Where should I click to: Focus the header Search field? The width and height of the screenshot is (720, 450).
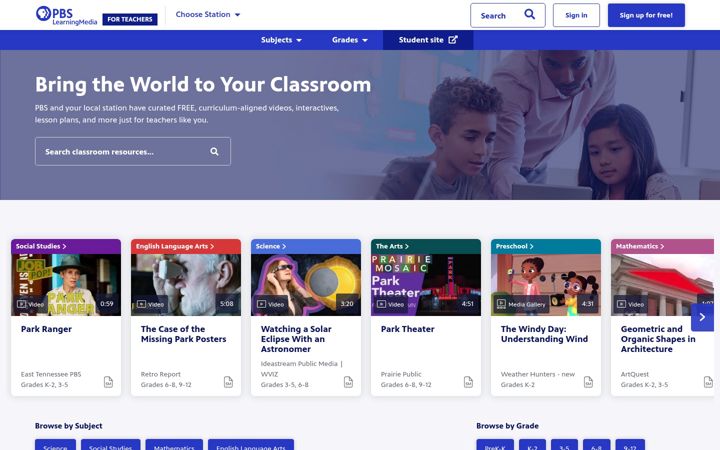(508, 15)
